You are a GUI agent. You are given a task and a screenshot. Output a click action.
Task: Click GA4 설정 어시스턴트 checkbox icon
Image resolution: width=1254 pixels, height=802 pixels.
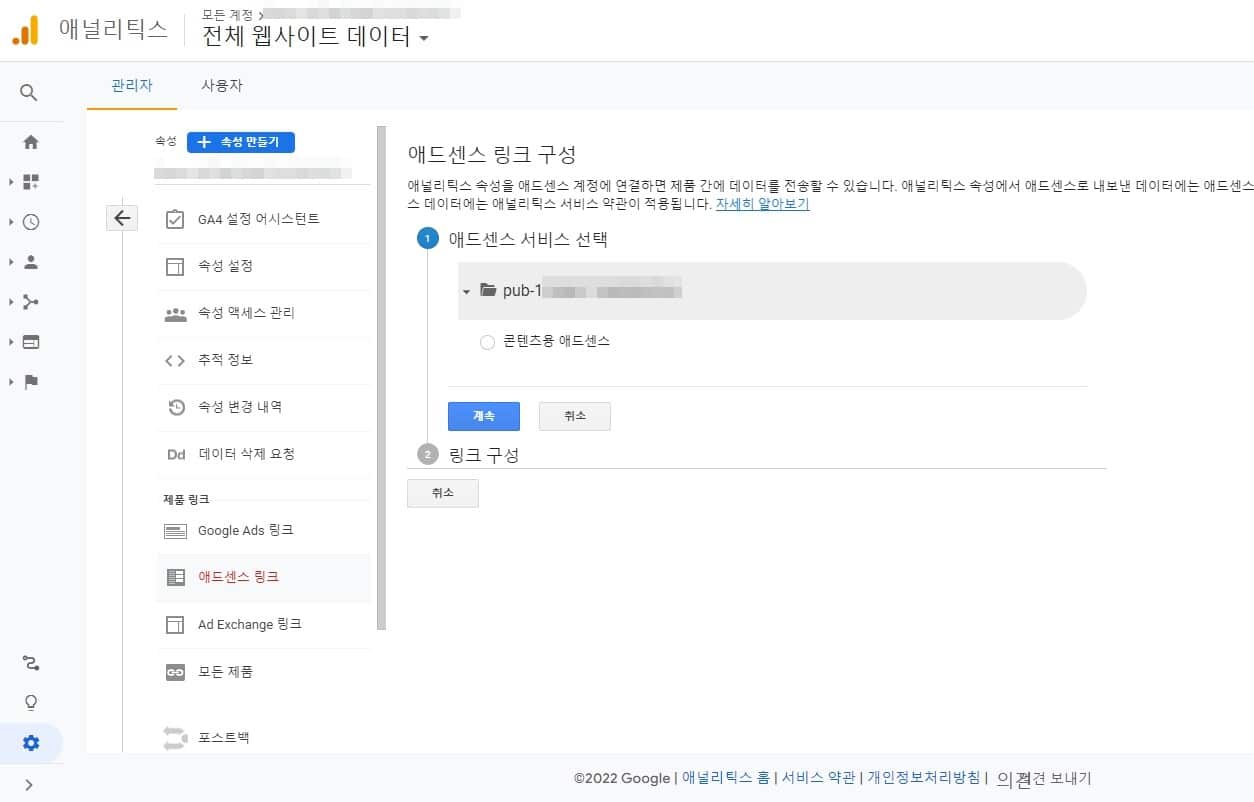tap(175, 219)
